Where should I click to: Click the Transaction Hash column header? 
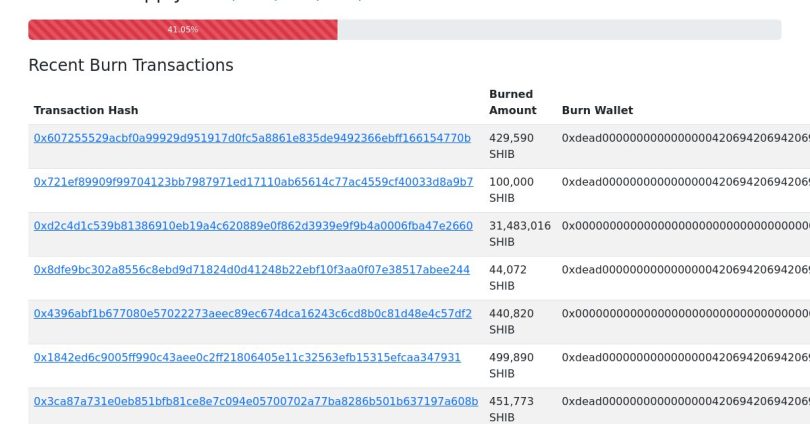[86, 110]
